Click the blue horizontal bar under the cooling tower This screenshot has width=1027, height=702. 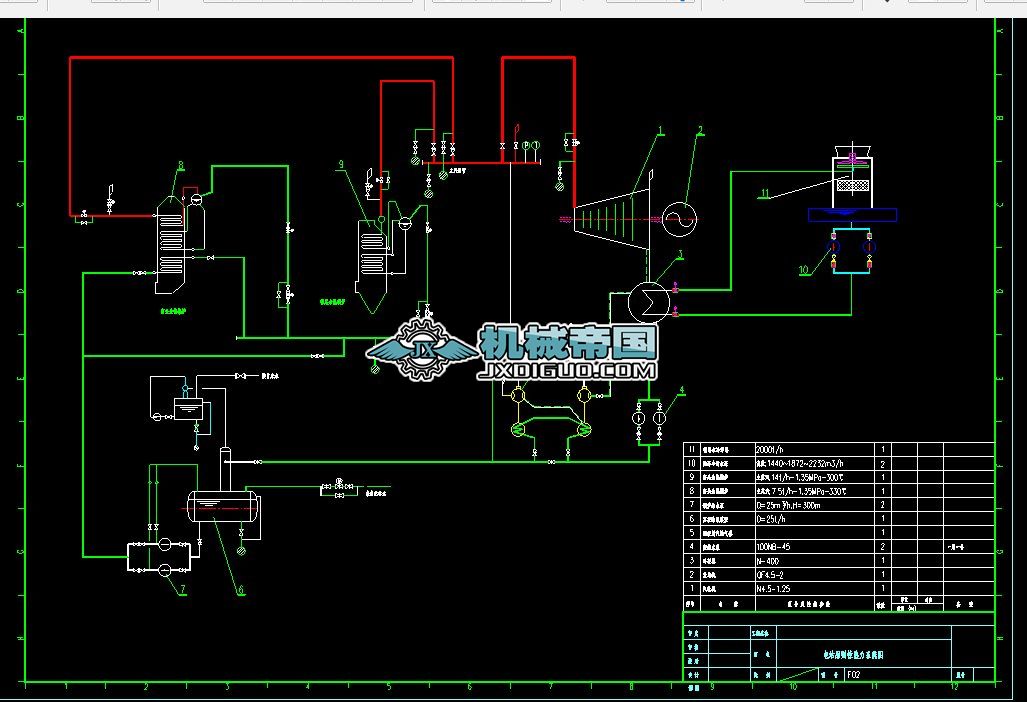point(853,215)
